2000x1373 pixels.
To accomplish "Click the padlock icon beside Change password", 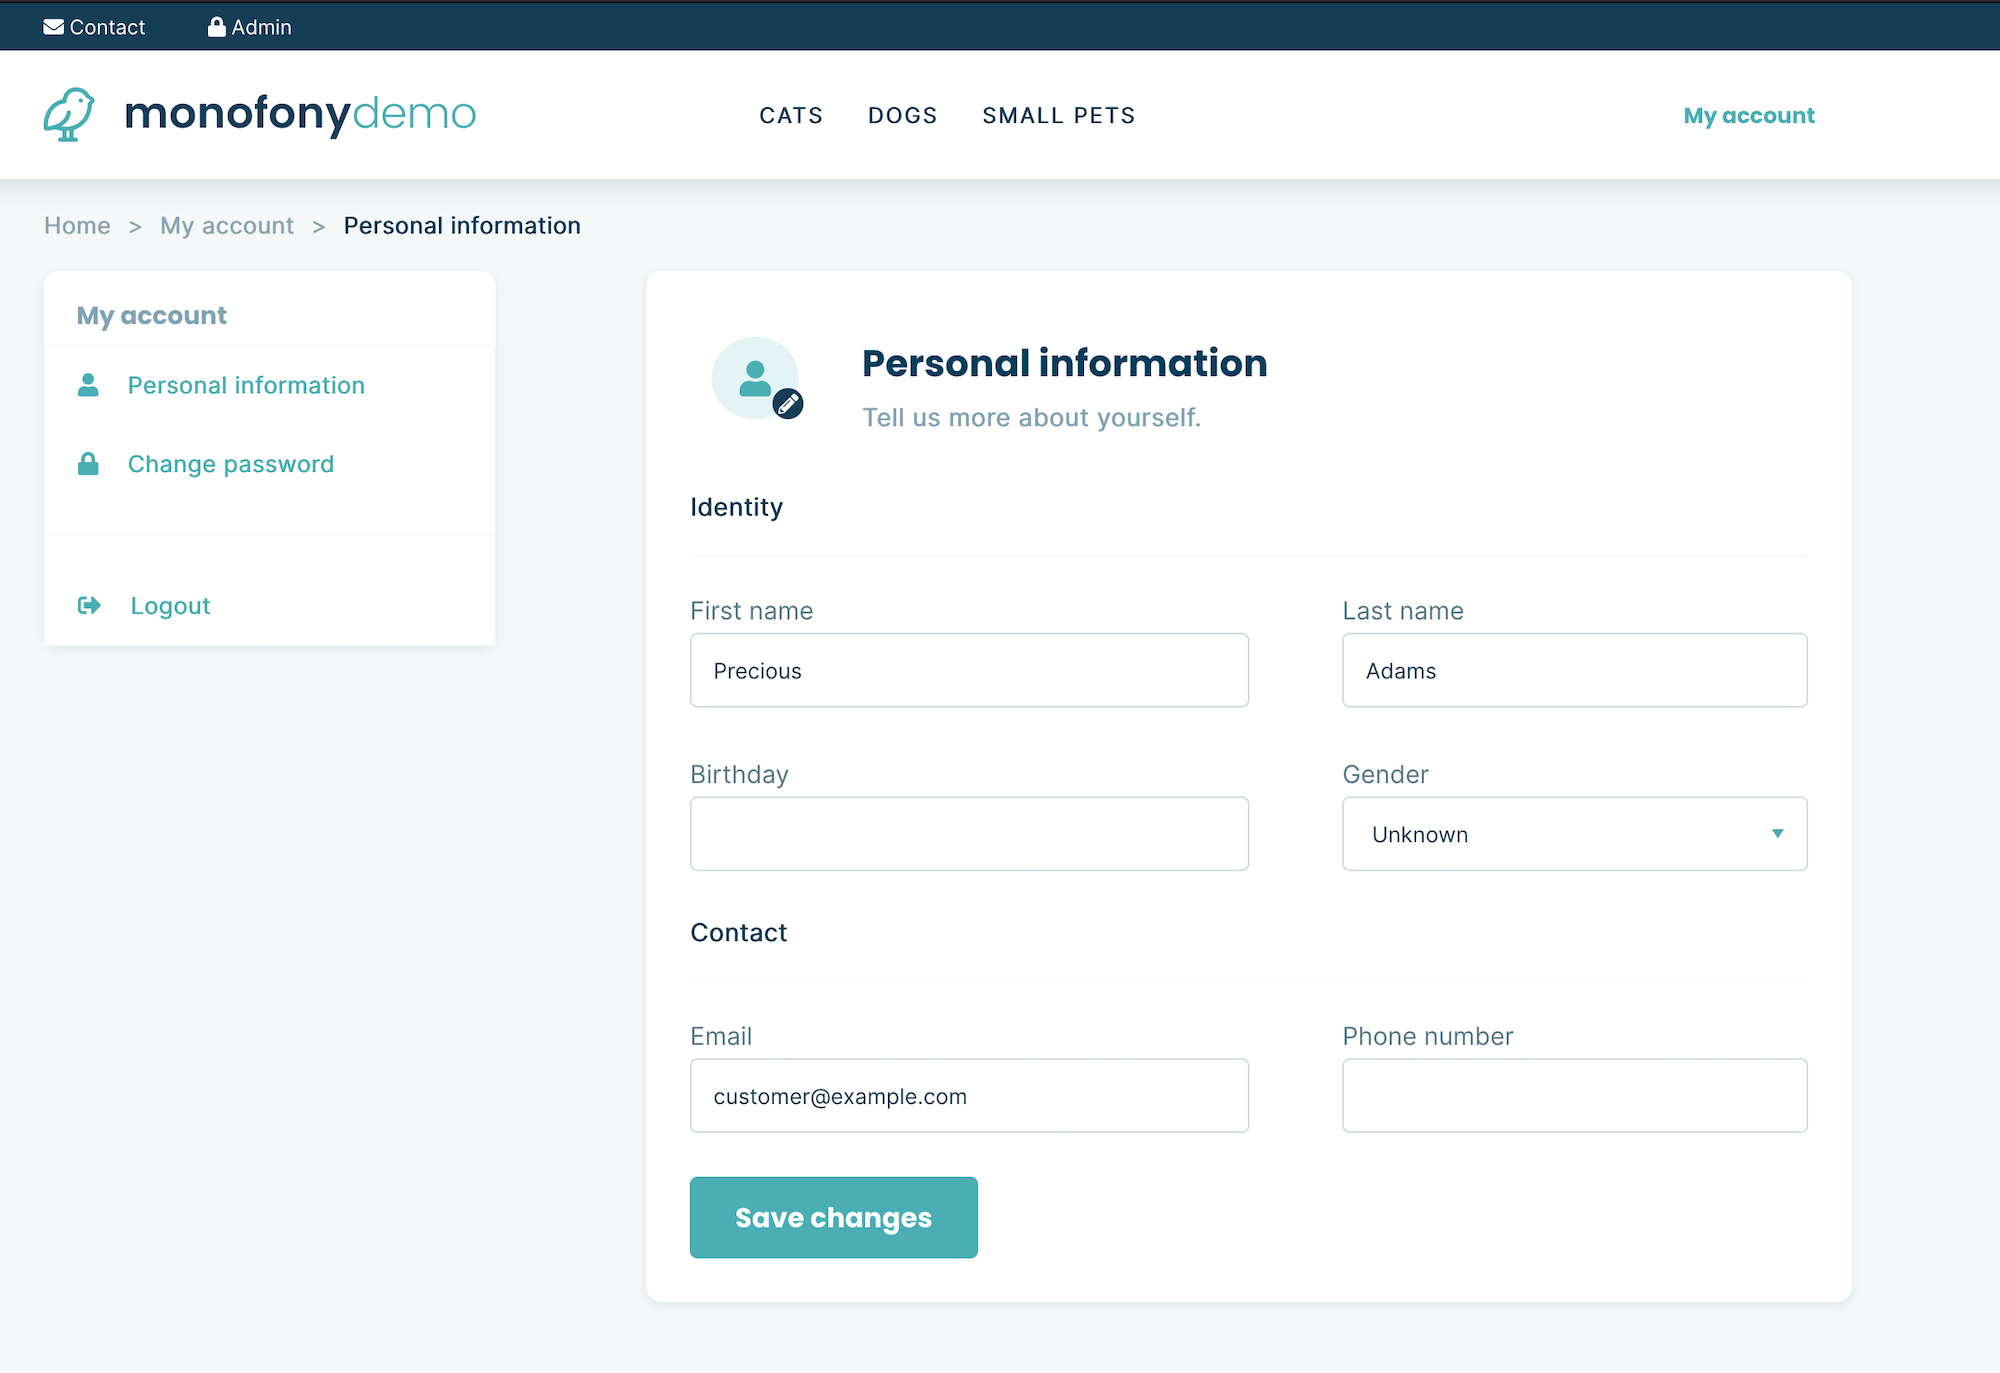I will click(x=88, y=464).
